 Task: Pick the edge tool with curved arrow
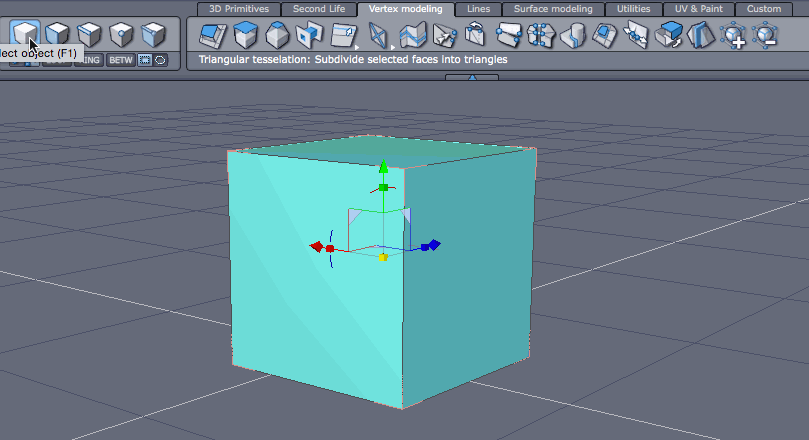(x=475, y=35)
